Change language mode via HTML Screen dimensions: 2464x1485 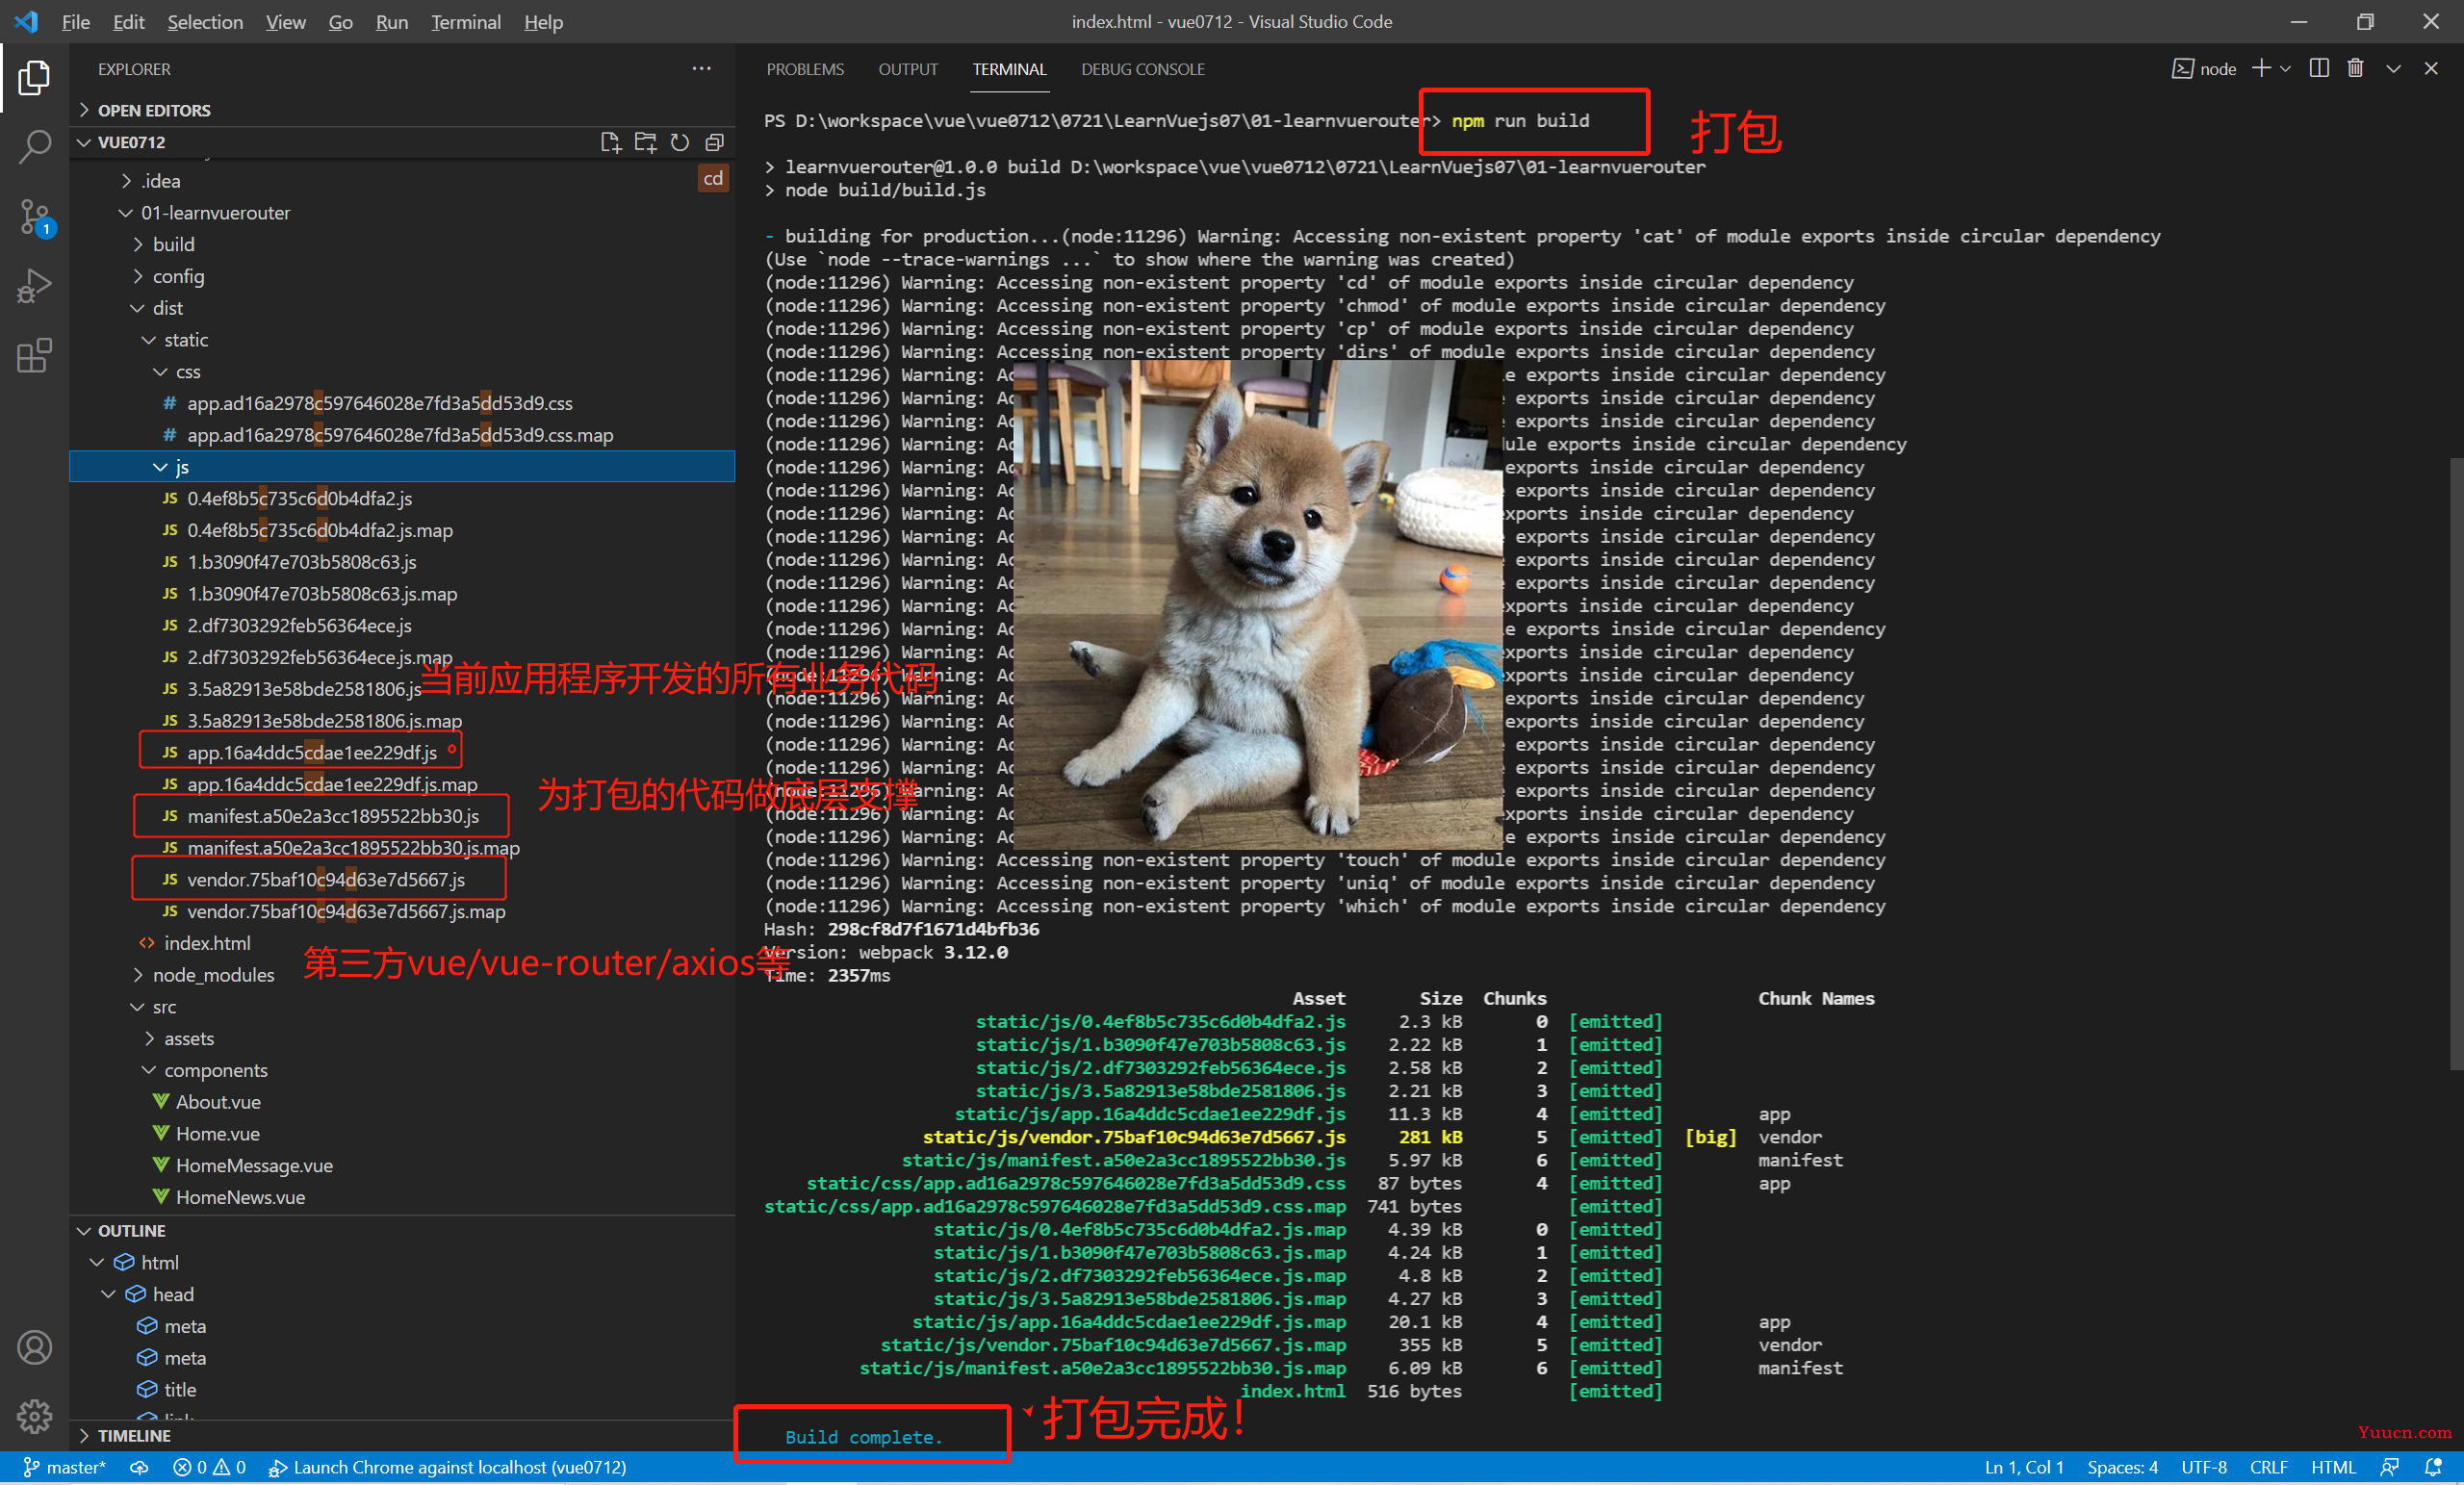coord(2333,1467)
